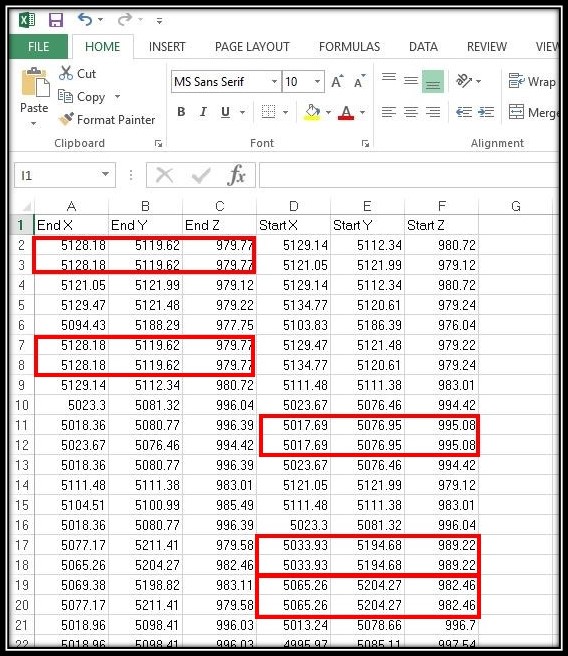The height and width of the screenshot is (656, 568).
Task: Open the font name dropdown
Action: pyautogui.click(x=274, y=81)
